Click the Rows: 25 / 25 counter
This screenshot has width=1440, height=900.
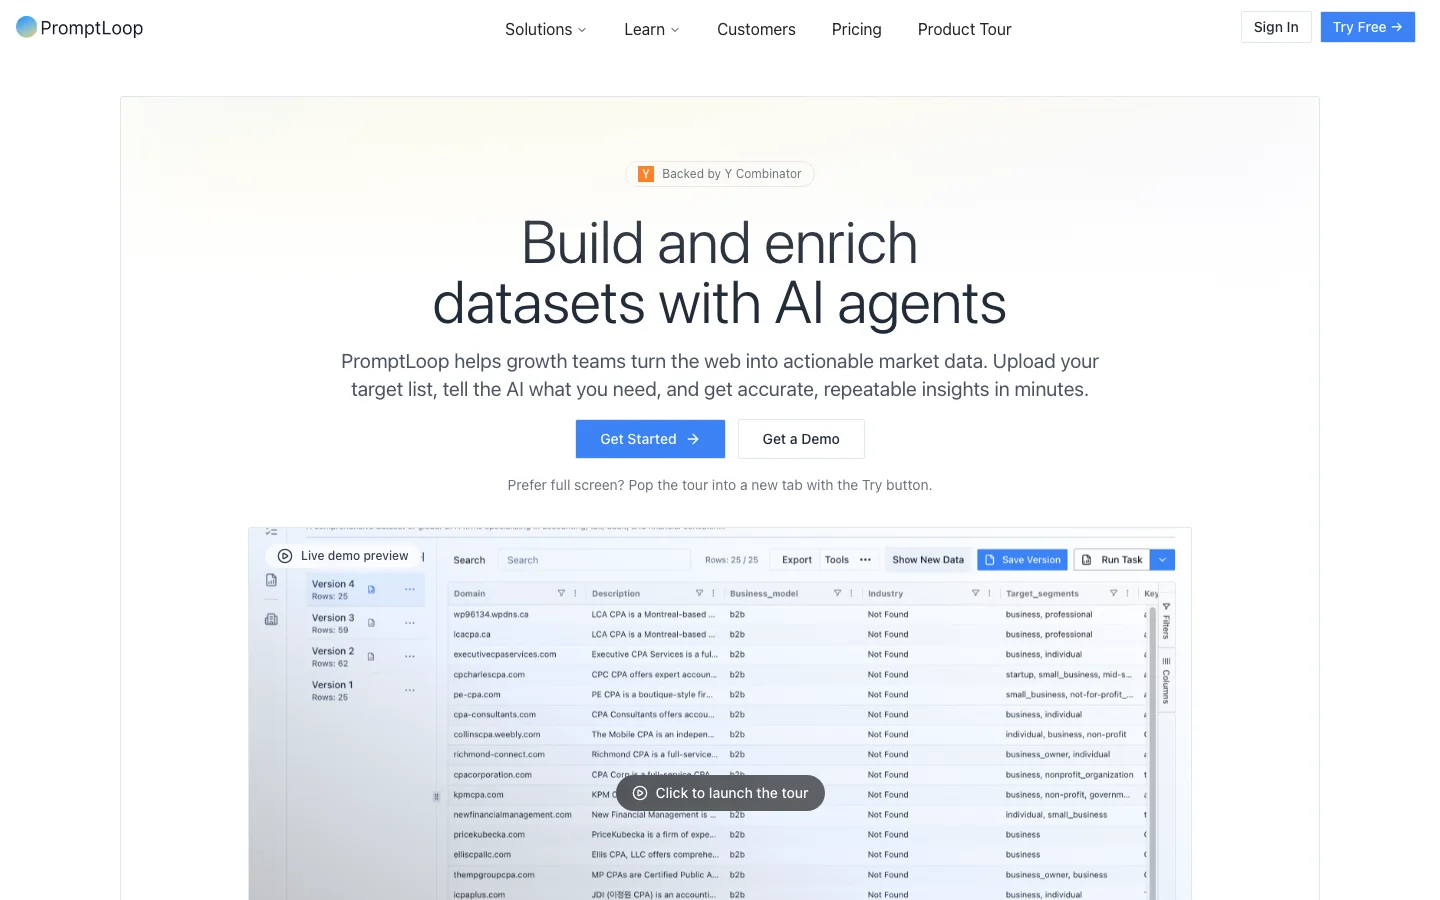[x=732, y=560]
